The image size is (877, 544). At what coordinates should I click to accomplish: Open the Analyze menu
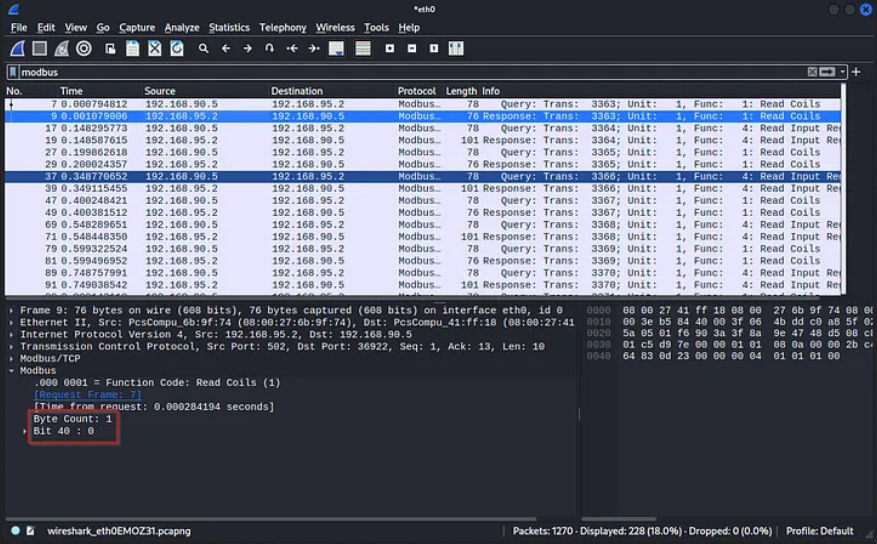(182, 27)
